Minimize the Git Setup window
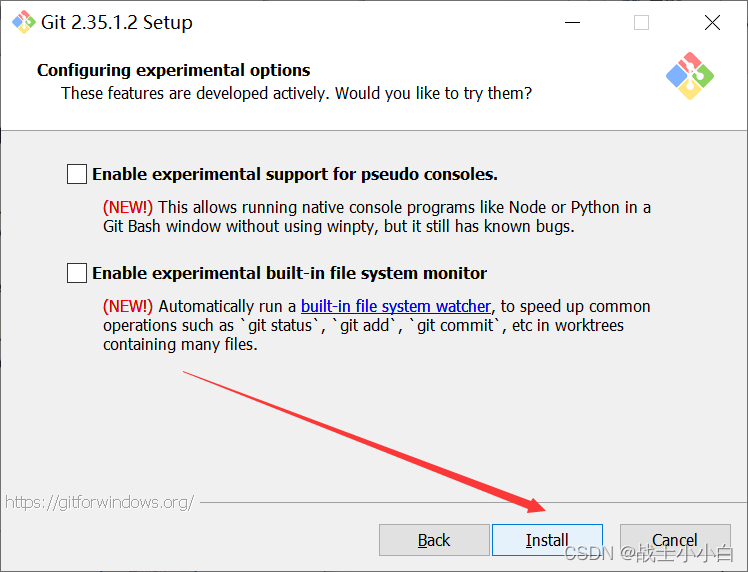The height and width of the screenshot is (572, 748). point(572,22)
